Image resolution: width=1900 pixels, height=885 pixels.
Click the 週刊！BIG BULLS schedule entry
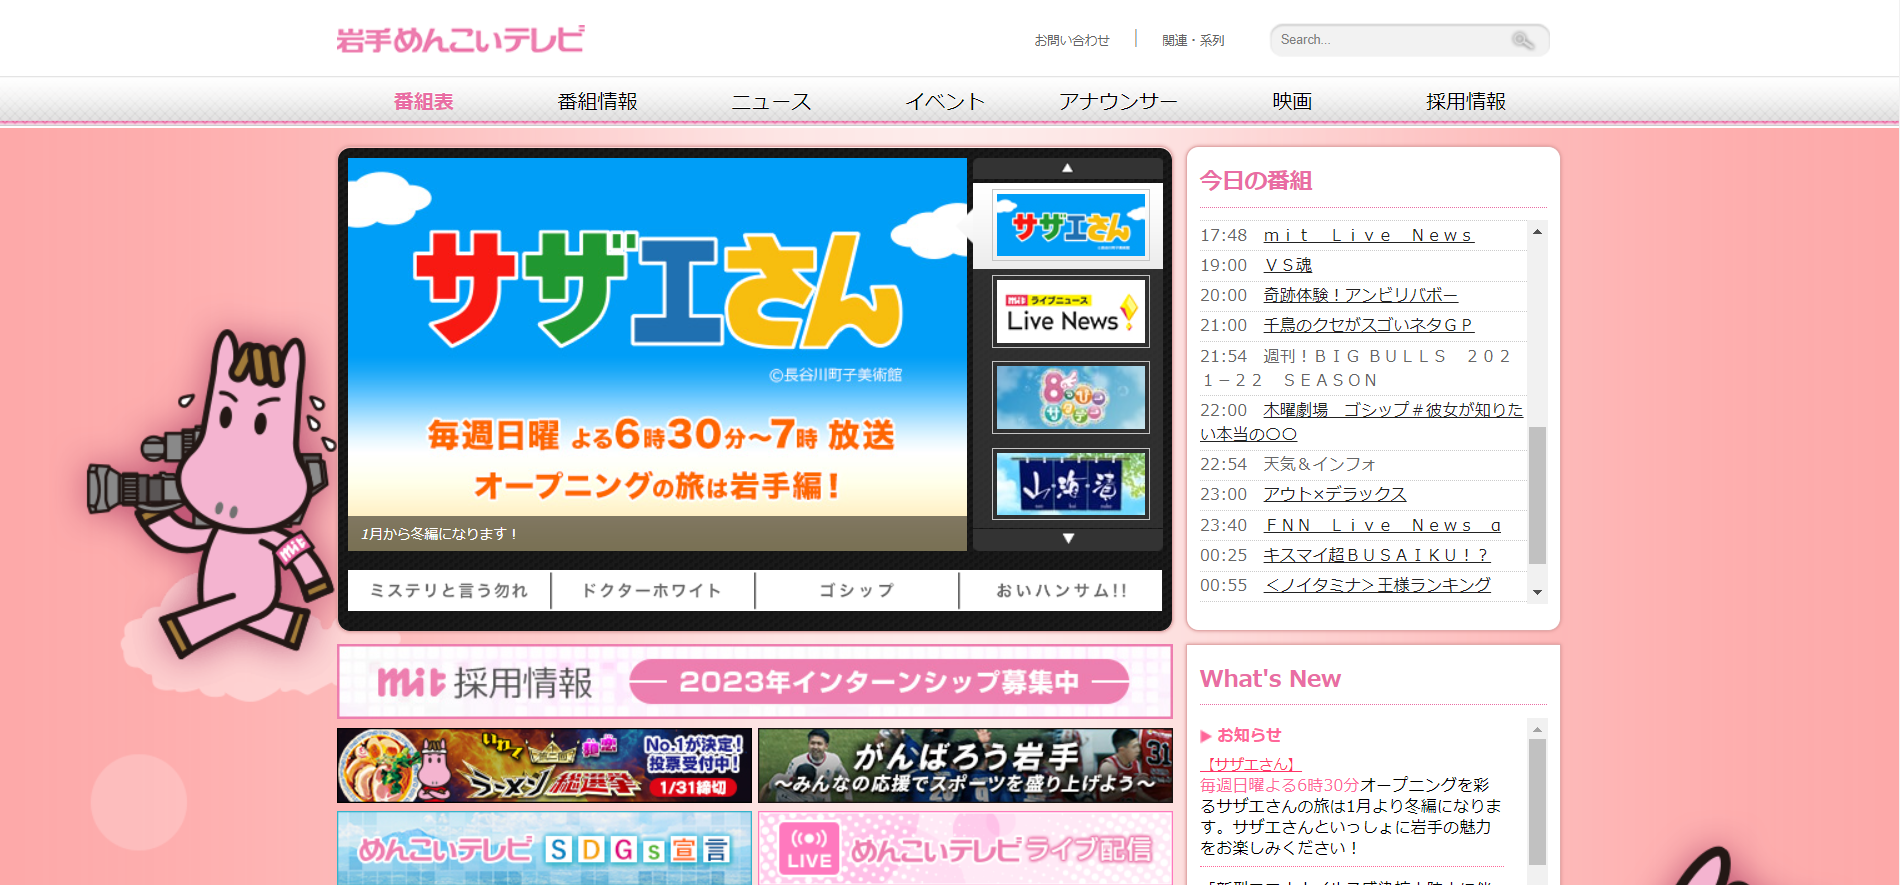(1357, 368)
